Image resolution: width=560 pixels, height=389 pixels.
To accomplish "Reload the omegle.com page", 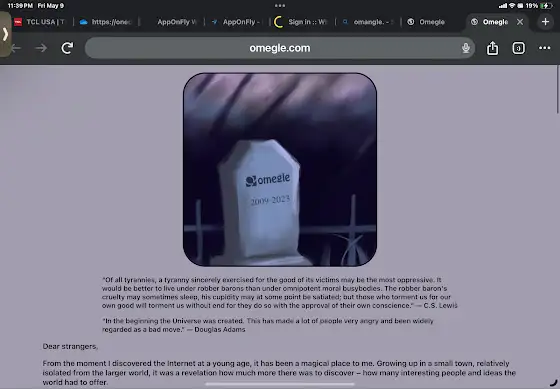I will point(67,48).
